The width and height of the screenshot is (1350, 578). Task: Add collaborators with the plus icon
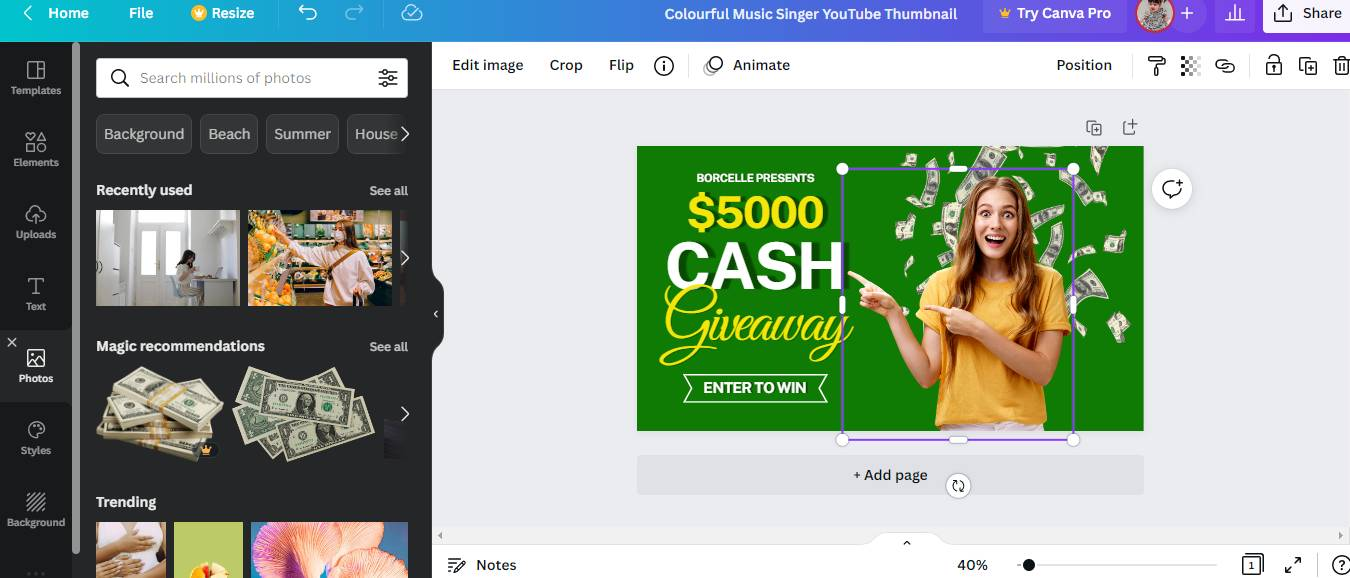[x=1187, y=13]
